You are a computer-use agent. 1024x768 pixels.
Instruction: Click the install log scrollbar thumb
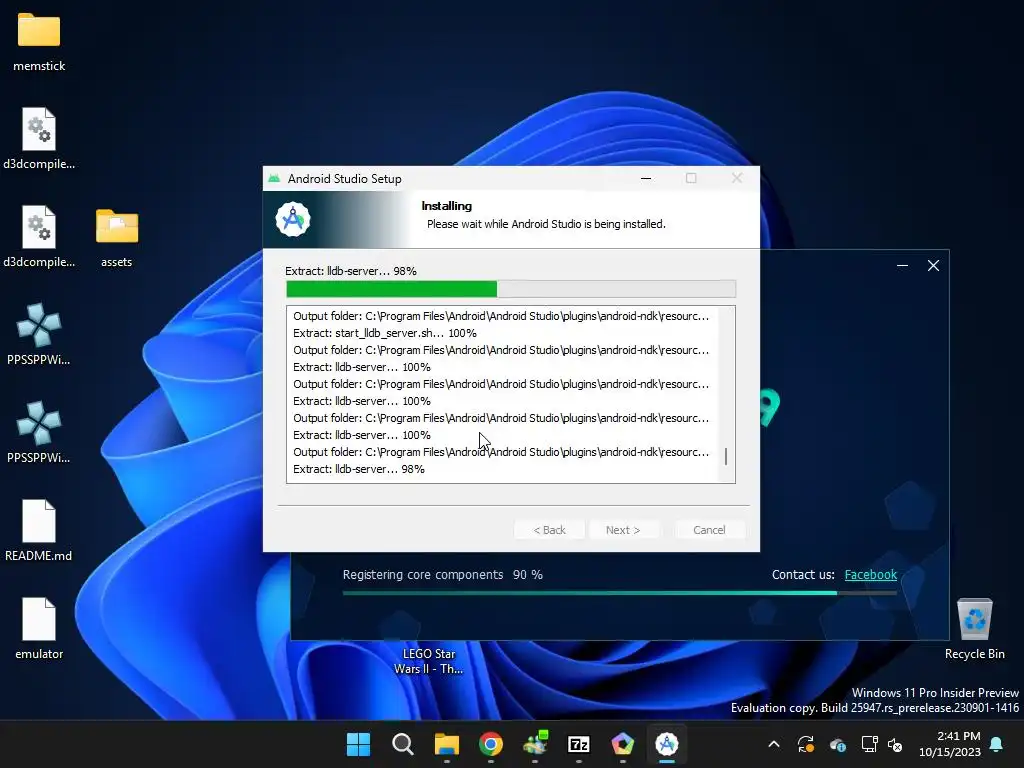click(726, 456)
